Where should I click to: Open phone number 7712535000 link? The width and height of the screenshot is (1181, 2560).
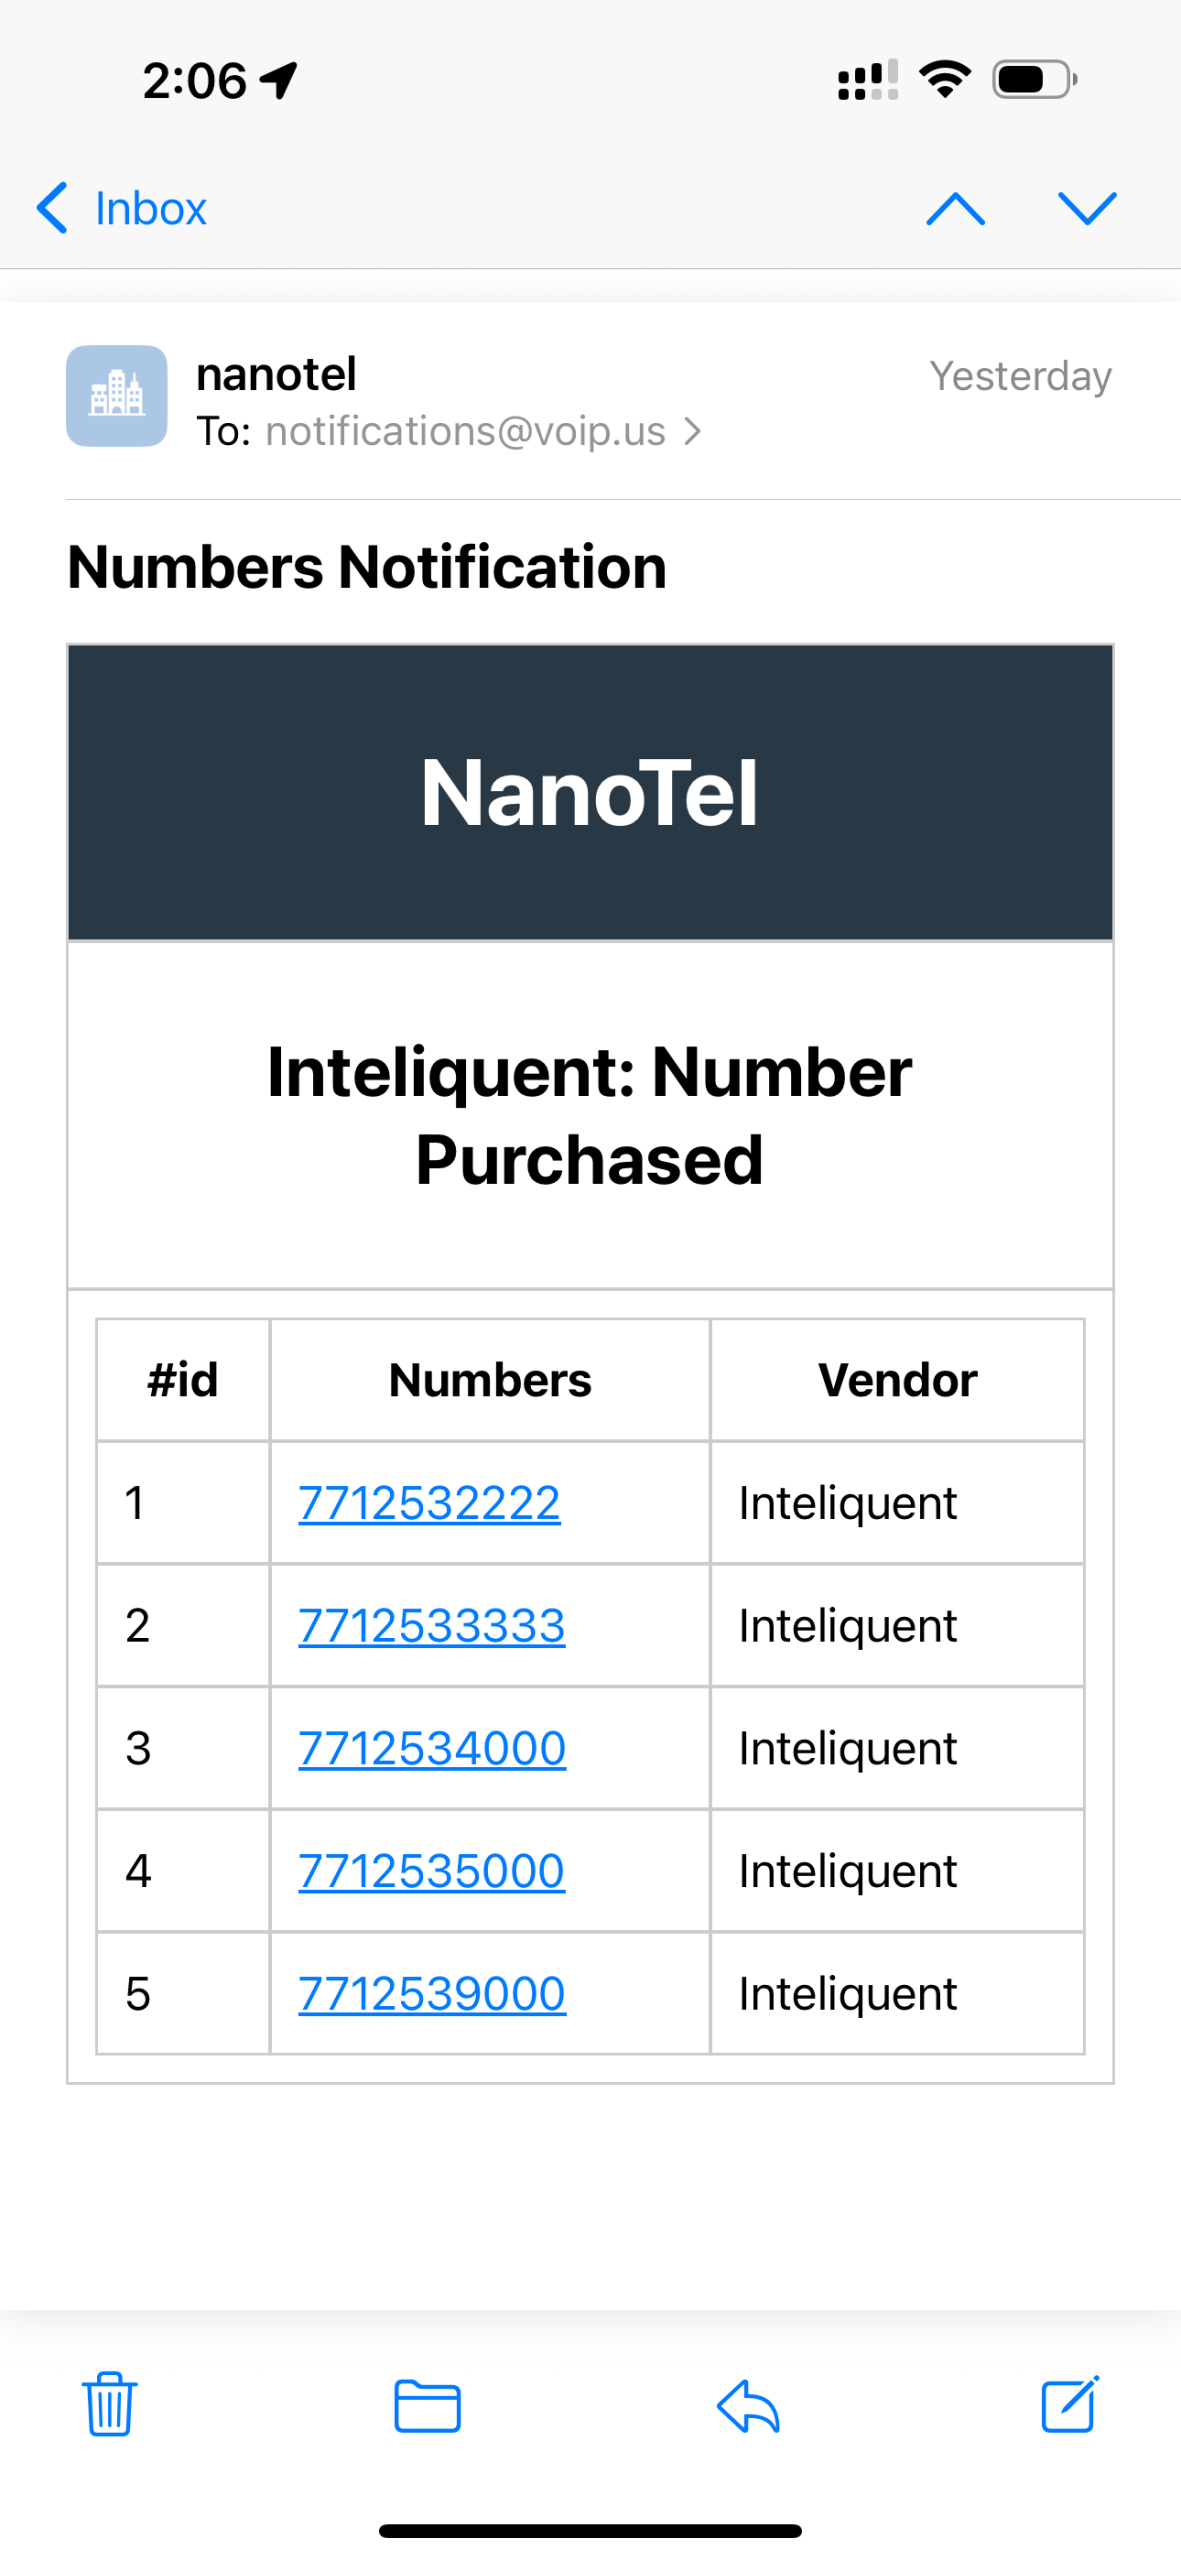click(432, 1870)
